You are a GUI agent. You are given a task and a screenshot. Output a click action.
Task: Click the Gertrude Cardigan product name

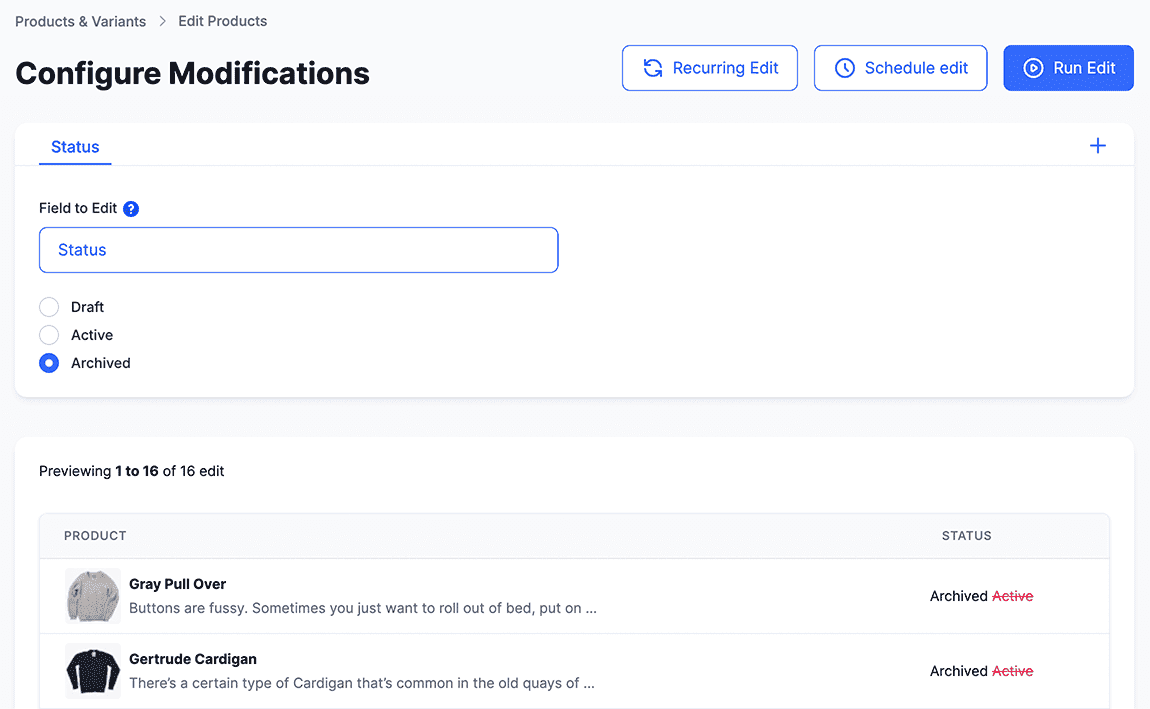pos(193,659)
